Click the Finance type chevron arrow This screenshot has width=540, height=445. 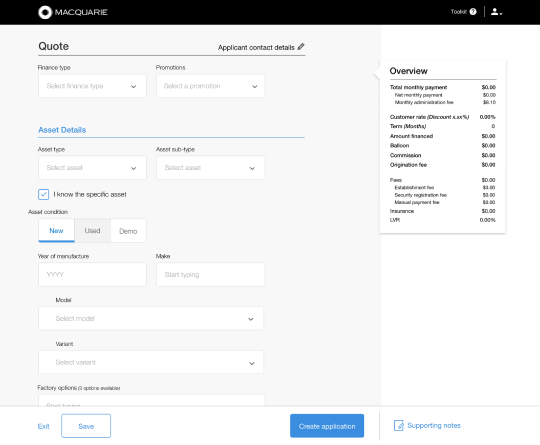coord(134,86)
